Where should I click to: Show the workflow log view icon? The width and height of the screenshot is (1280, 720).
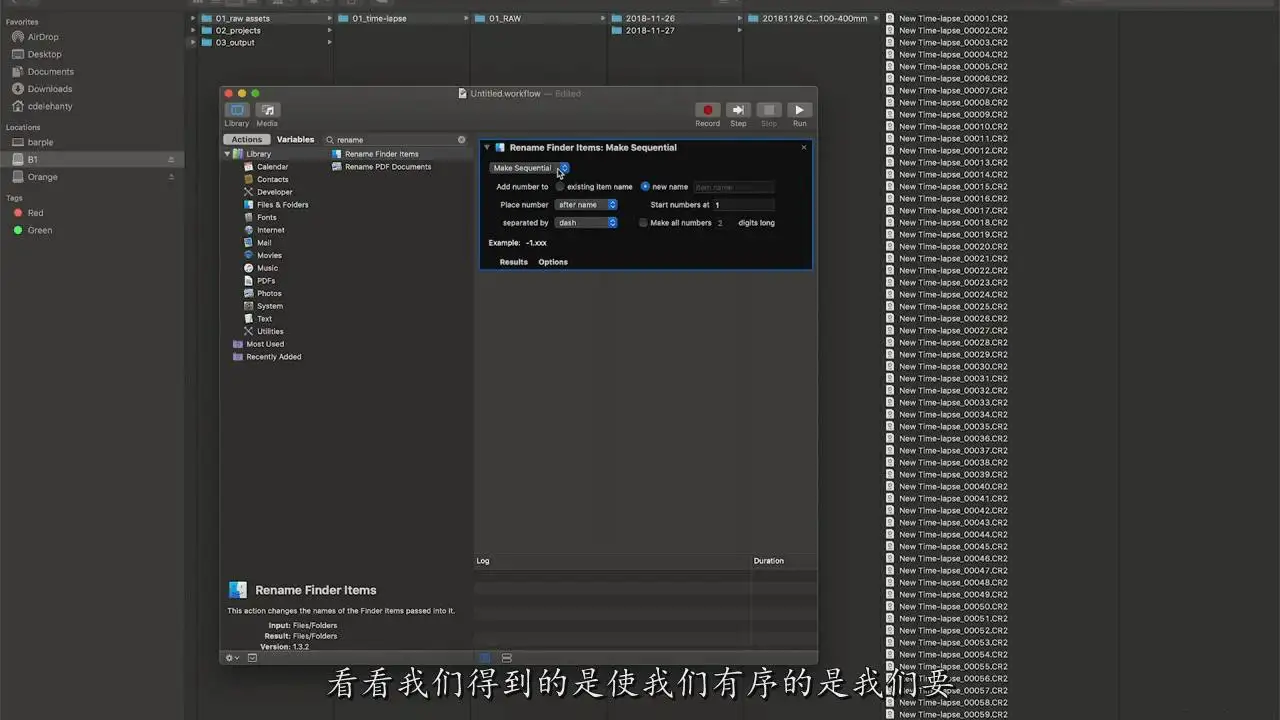(486, 658)
